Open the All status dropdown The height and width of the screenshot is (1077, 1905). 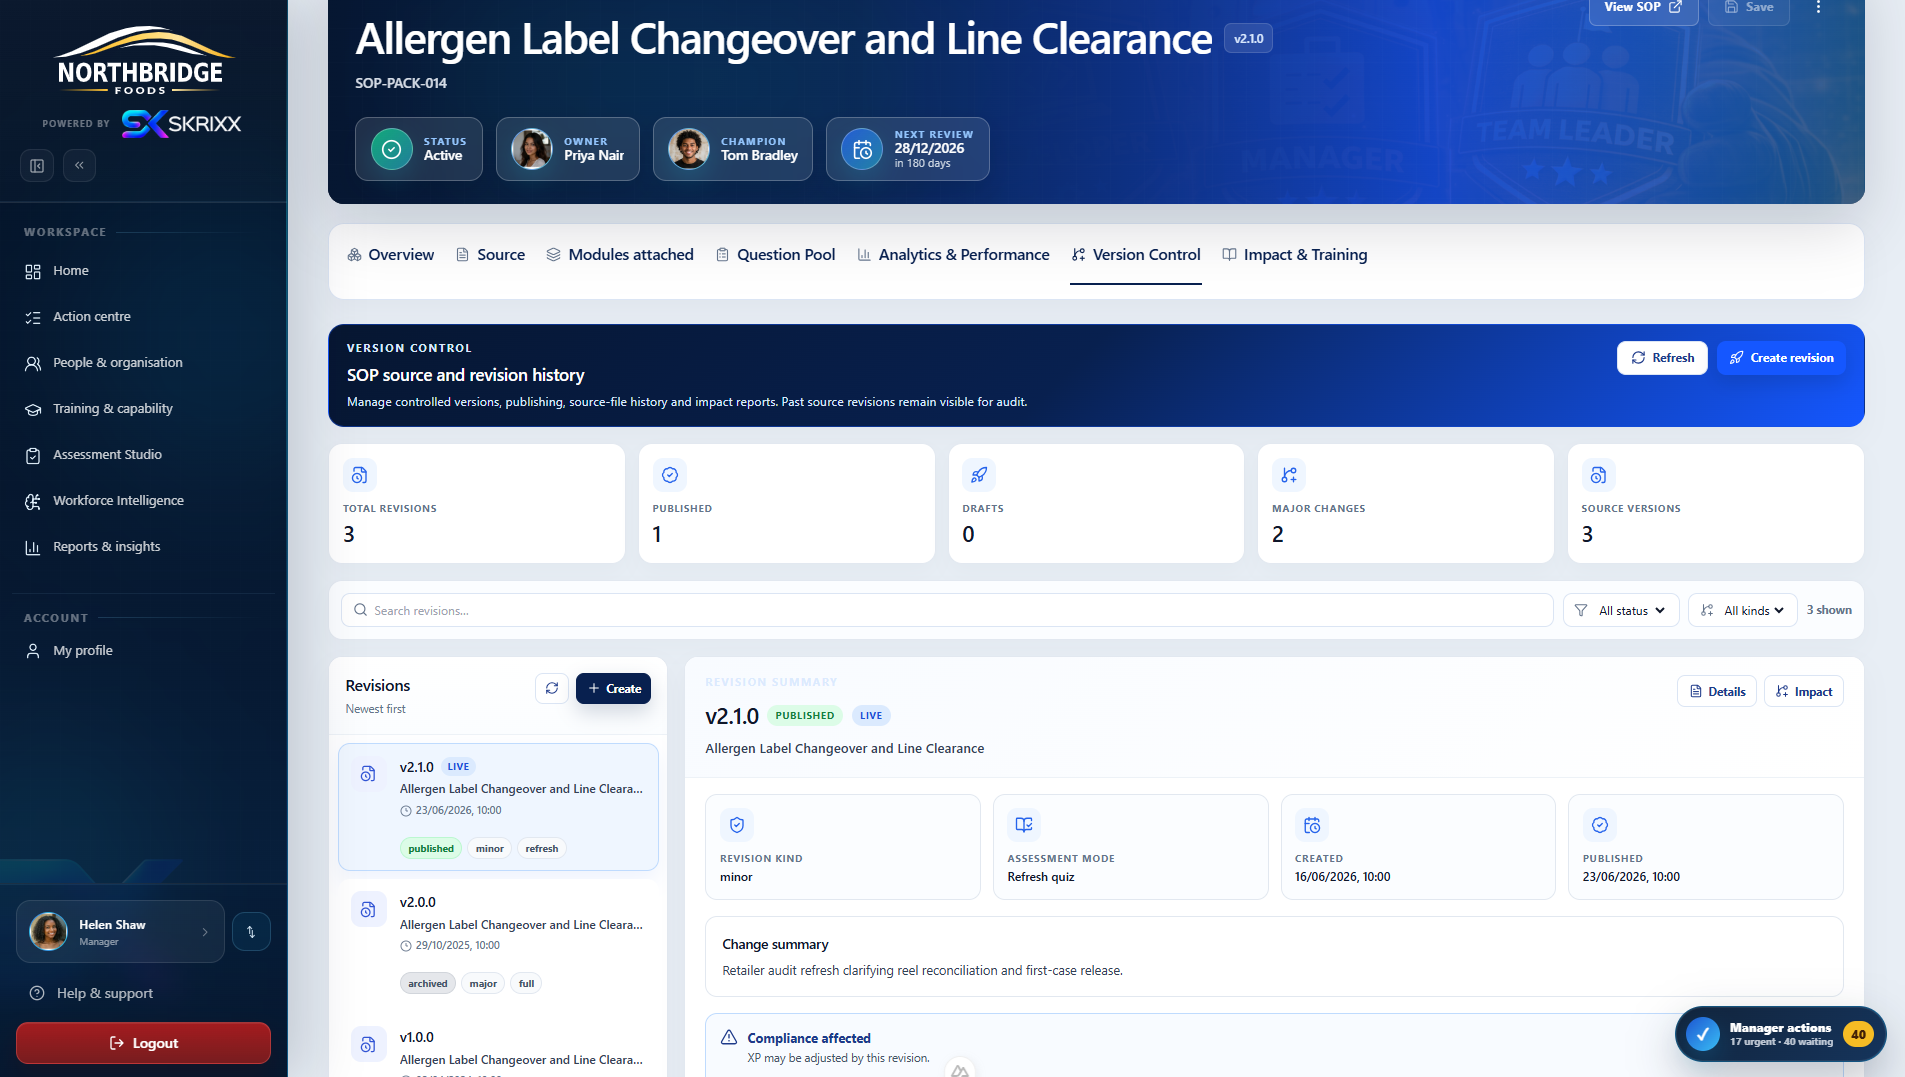tap(1621, 610)
